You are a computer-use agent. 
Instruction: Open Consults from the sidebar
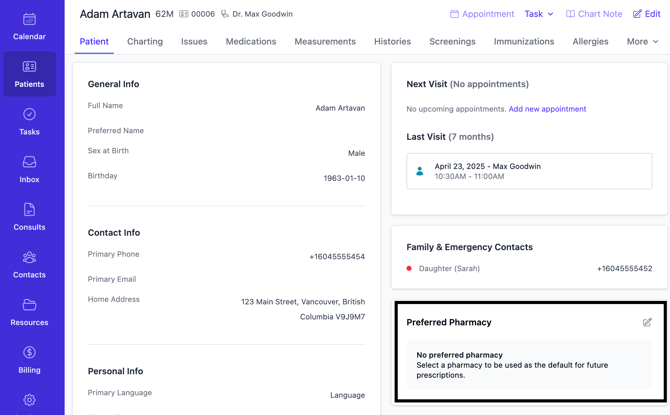pyautogui.click(x=29, y=217)
